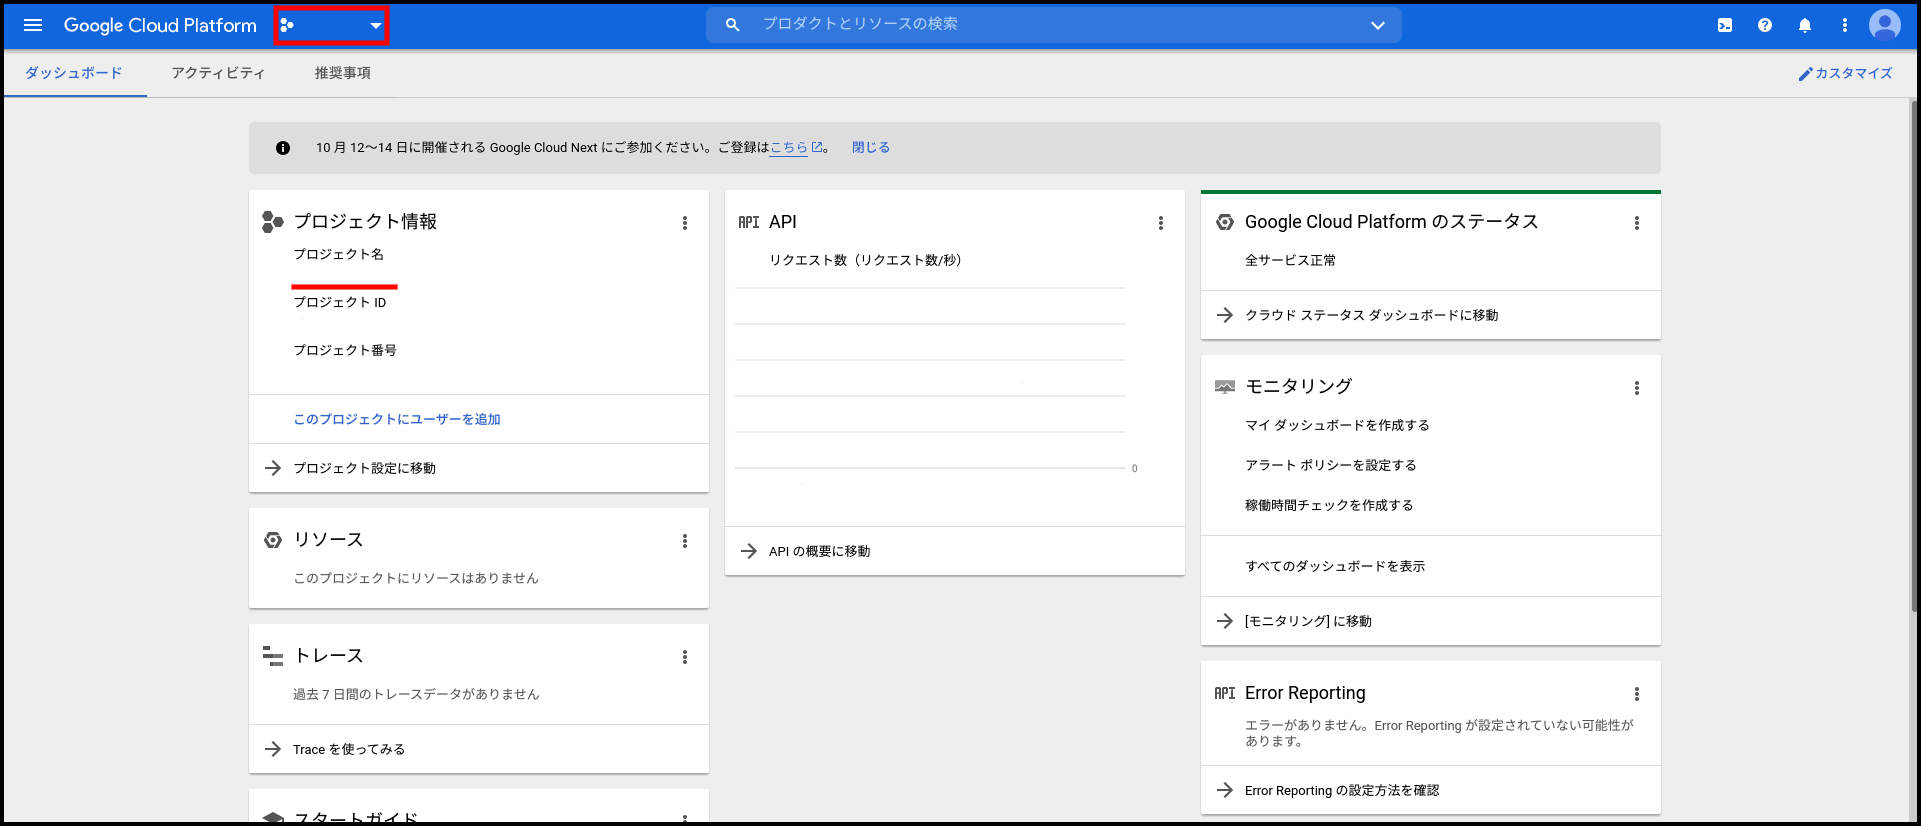1921x826 pixels.
Task: Click the banner info icon
Action: pyautogui.click(x=283, y=148)
